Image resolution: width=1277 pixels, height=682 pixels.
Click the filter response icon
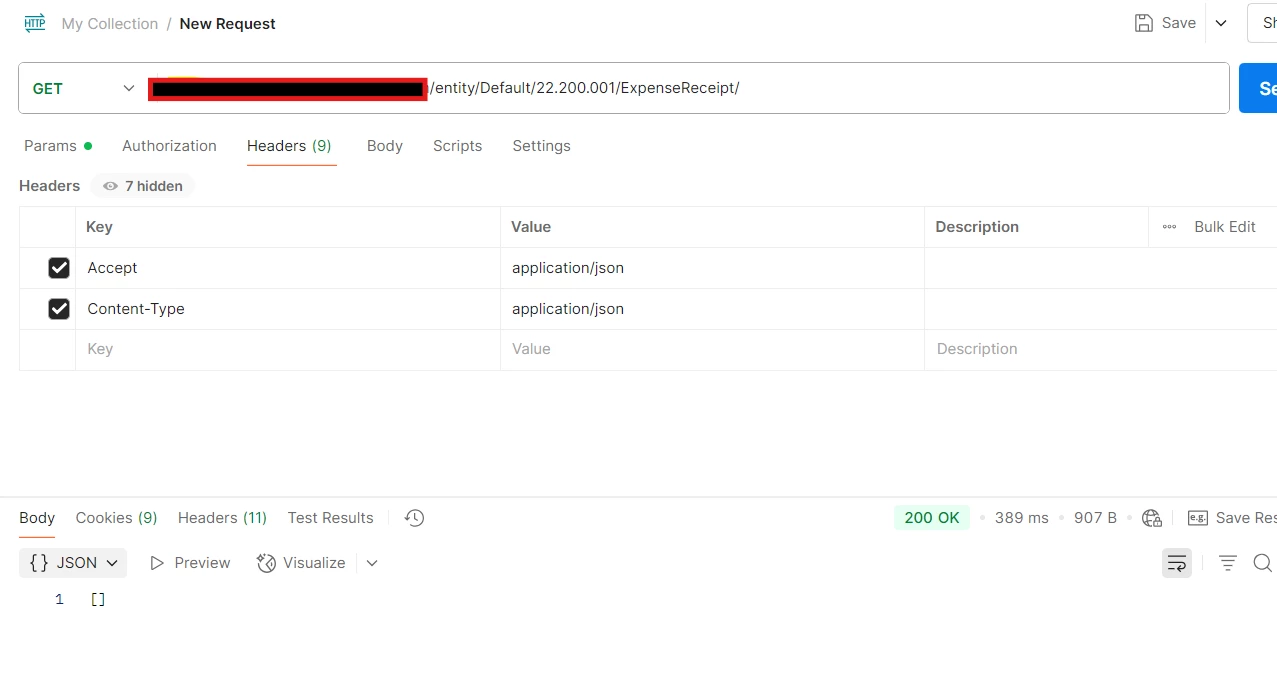[x=1228, y=563]
